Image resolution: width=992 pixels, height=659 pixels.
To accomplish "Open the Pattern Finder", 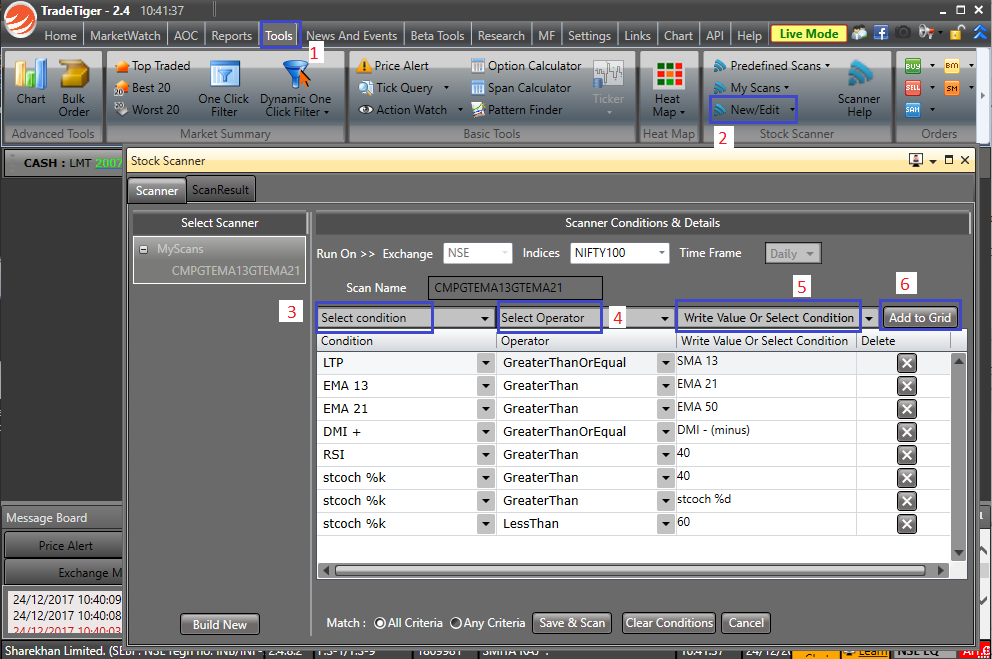I will click(517, 109).
